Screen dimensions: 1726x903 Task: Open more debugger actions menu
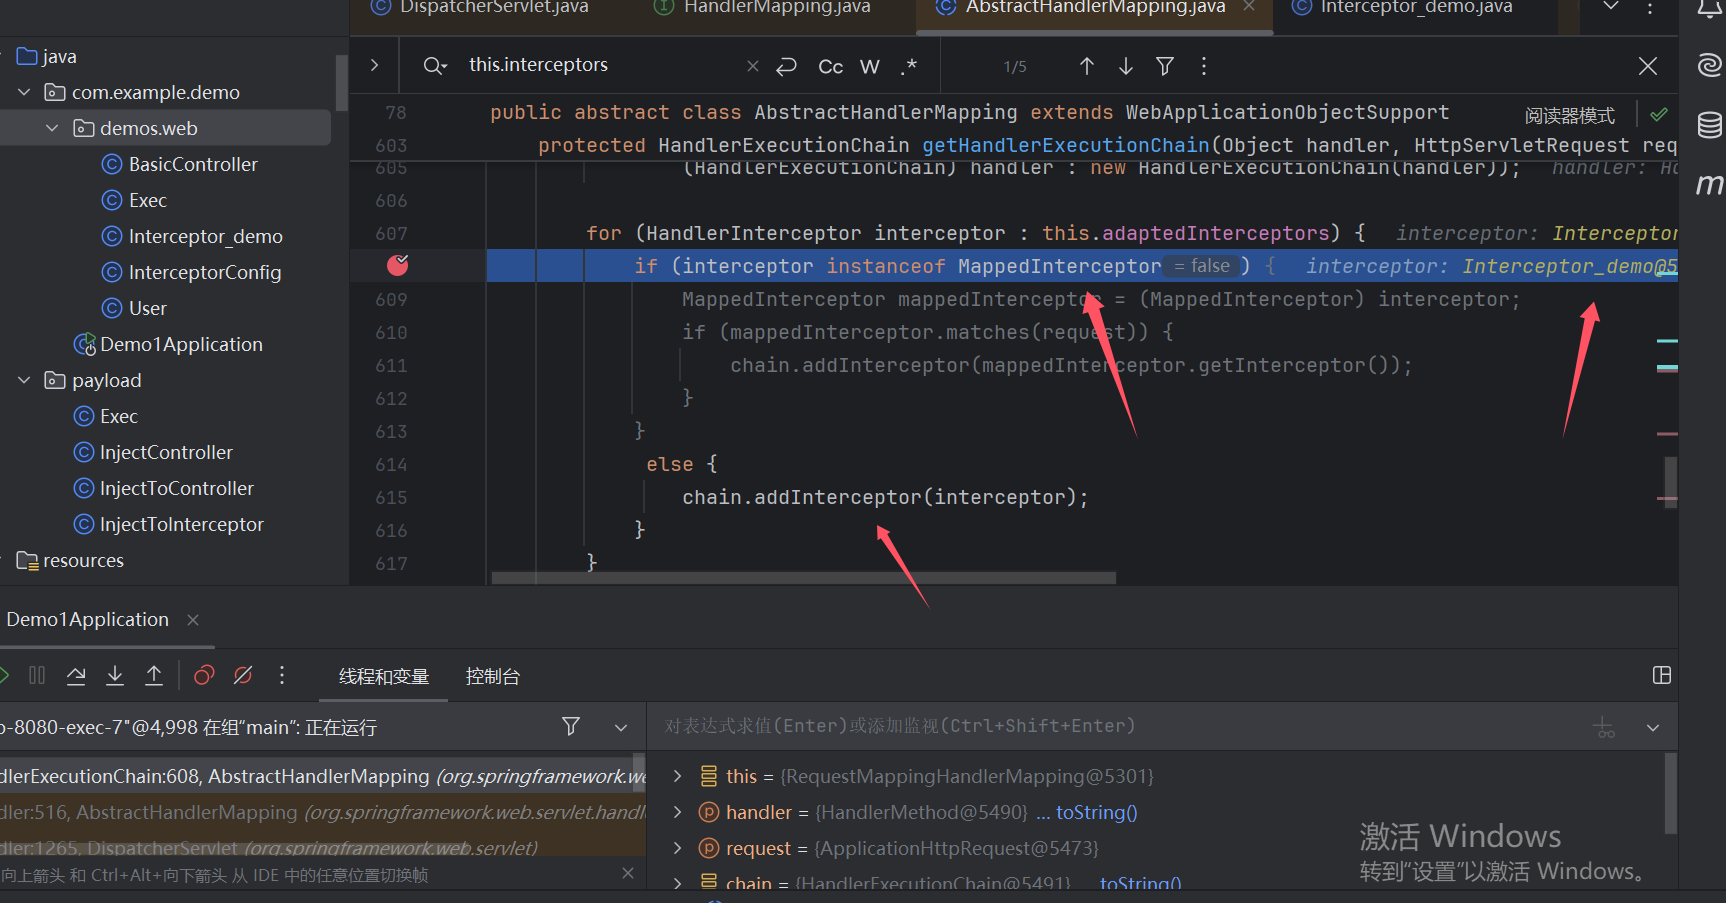pos(282,675)
